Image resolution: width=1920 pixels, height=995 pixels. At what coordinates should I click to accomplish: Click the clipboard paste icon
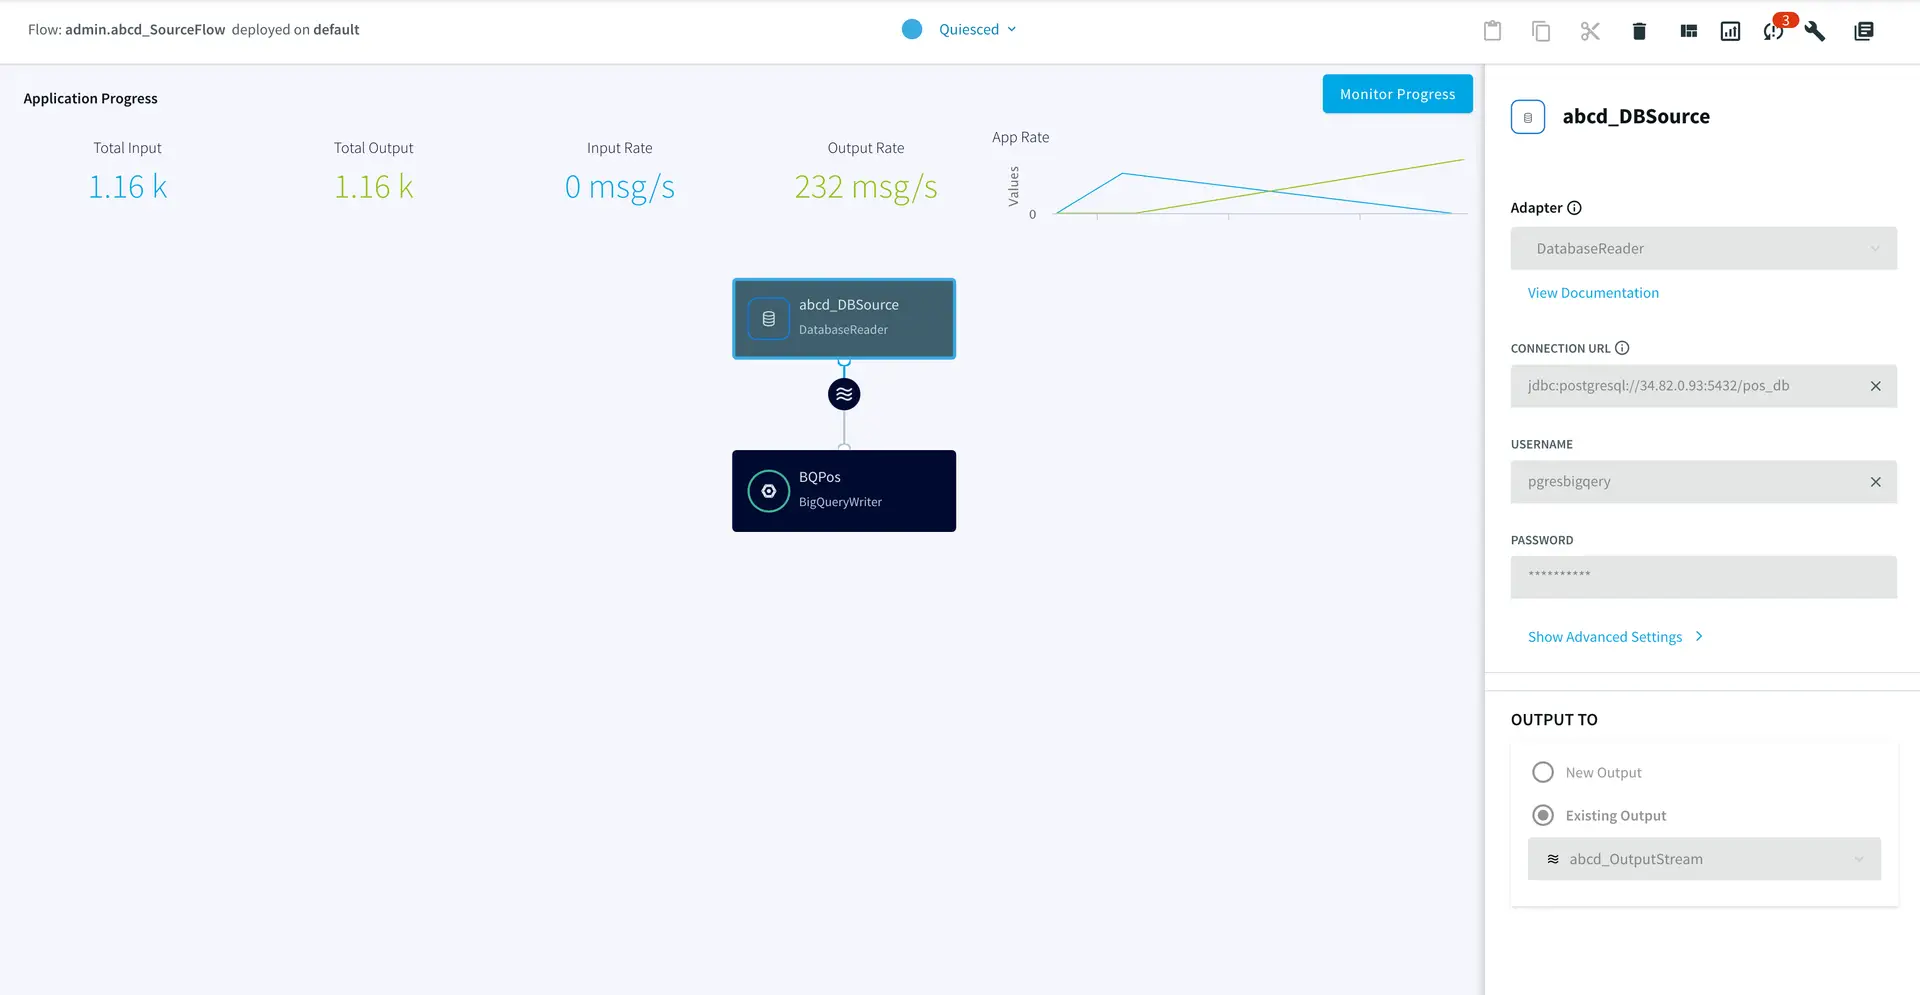tap(1492, 31)
